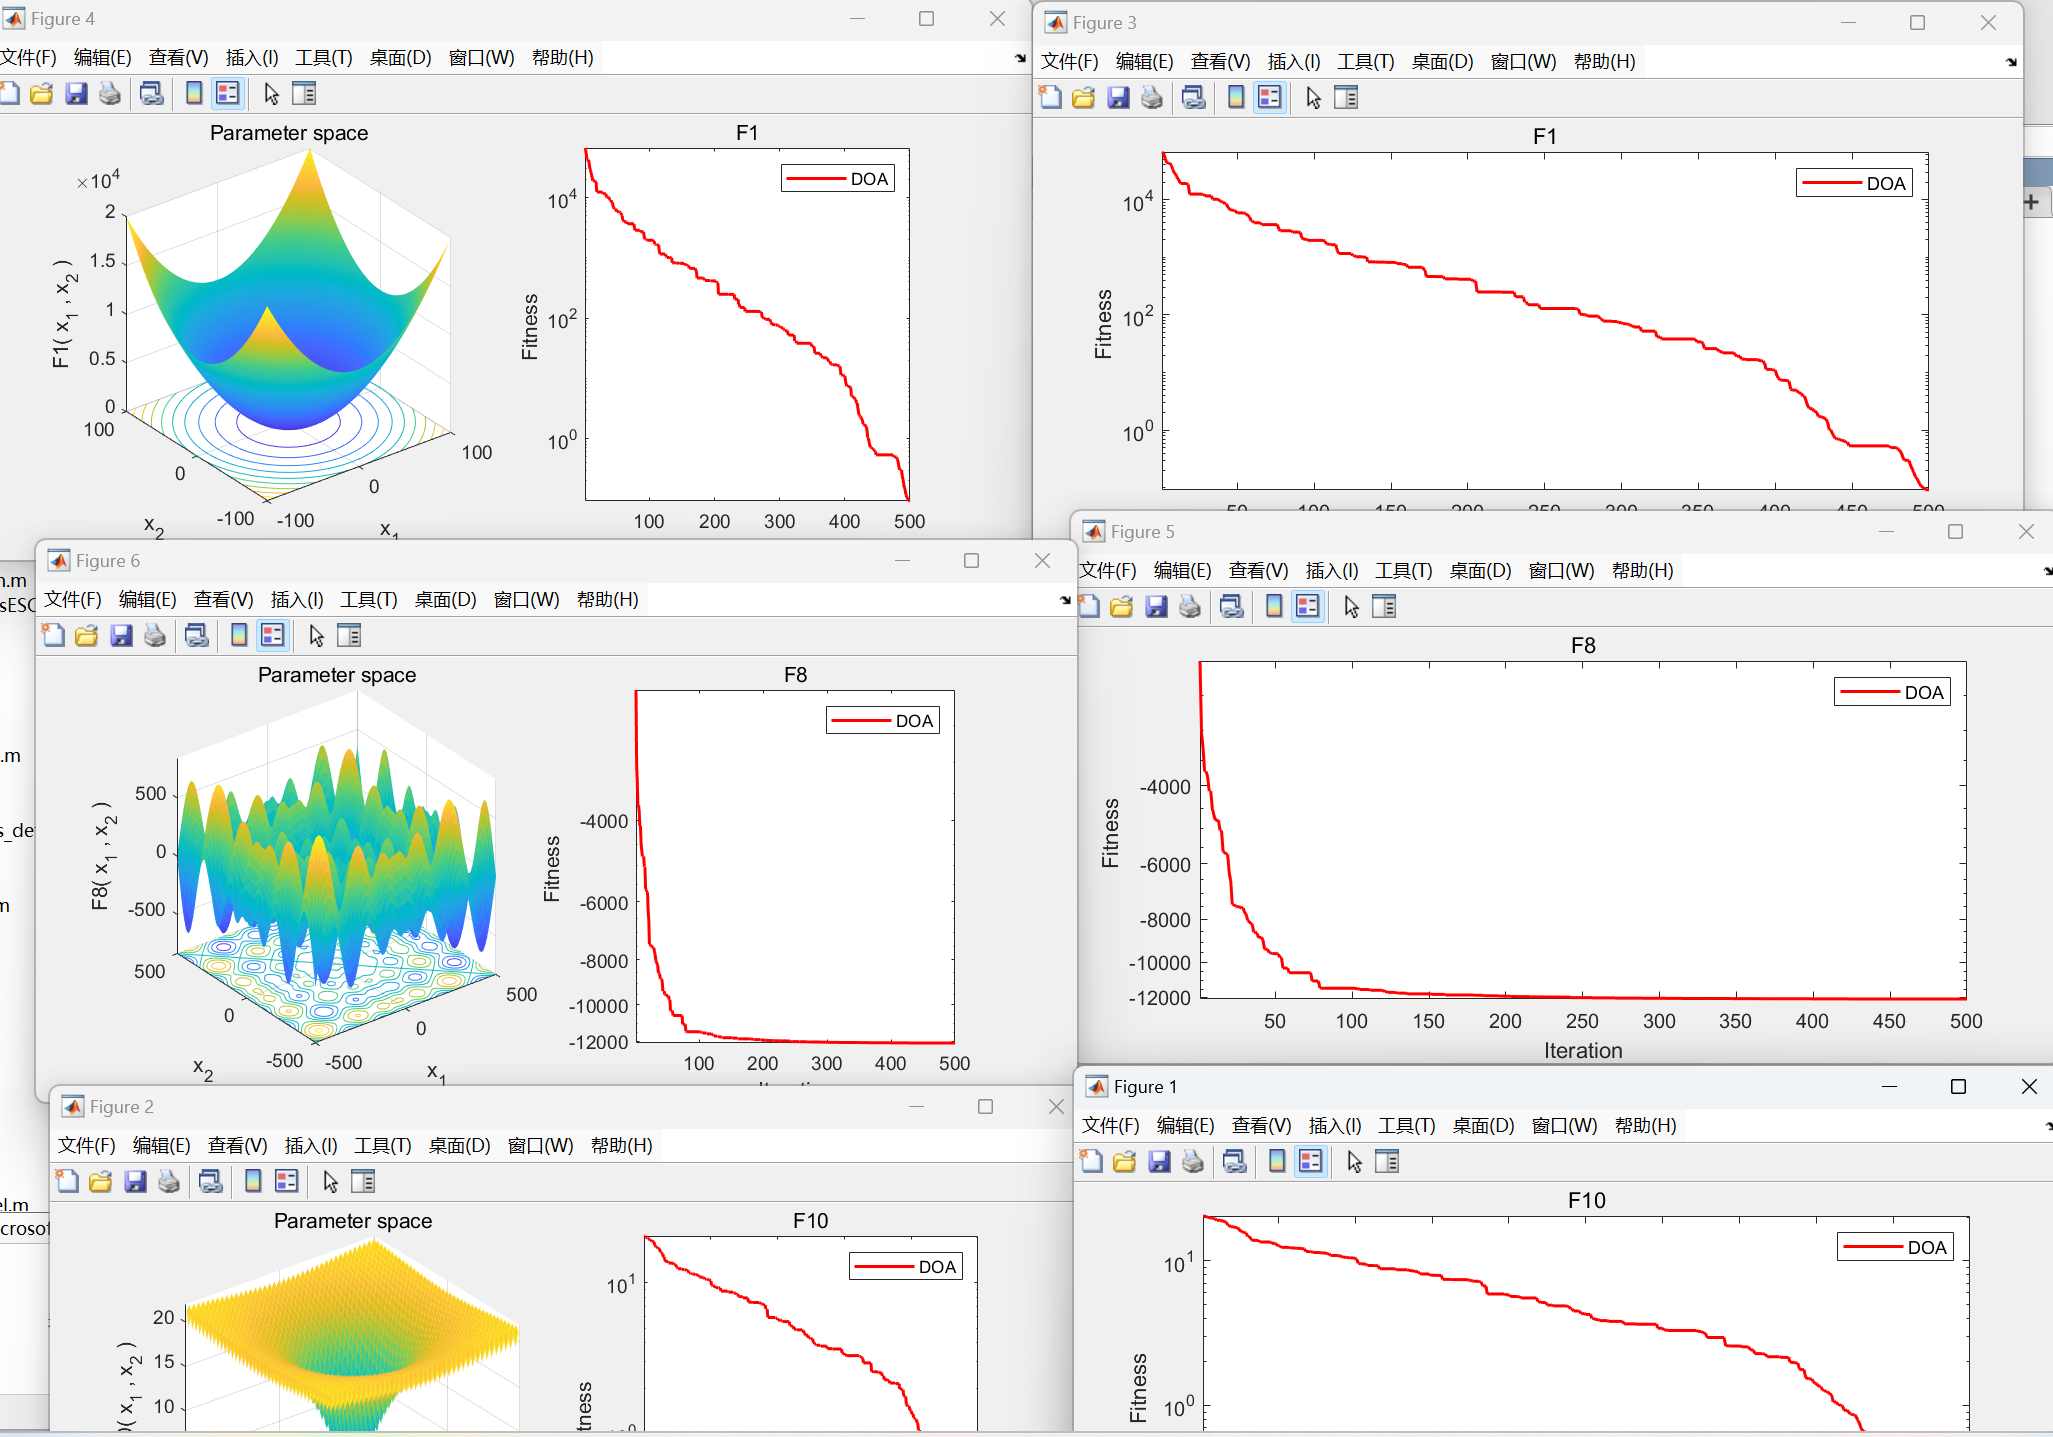Open Property Inspector icon in Figure 4
2053x1437 pixels.
(304, 94)
